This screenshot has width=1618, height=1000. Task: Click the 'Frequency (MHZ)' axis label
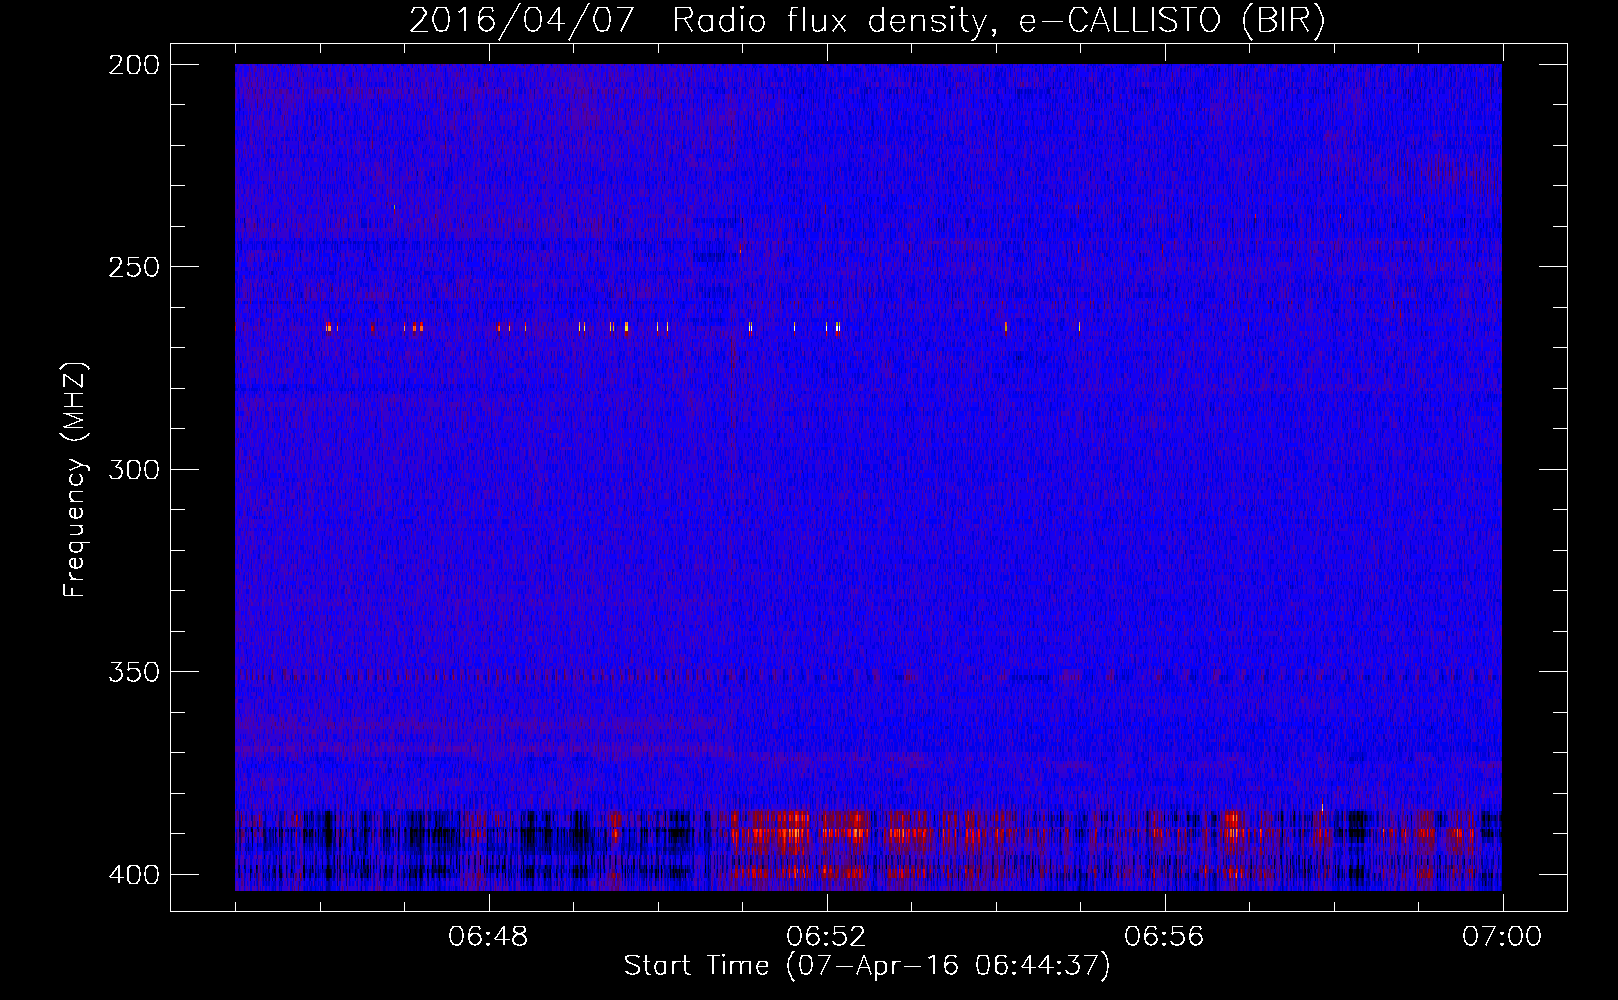75,479
